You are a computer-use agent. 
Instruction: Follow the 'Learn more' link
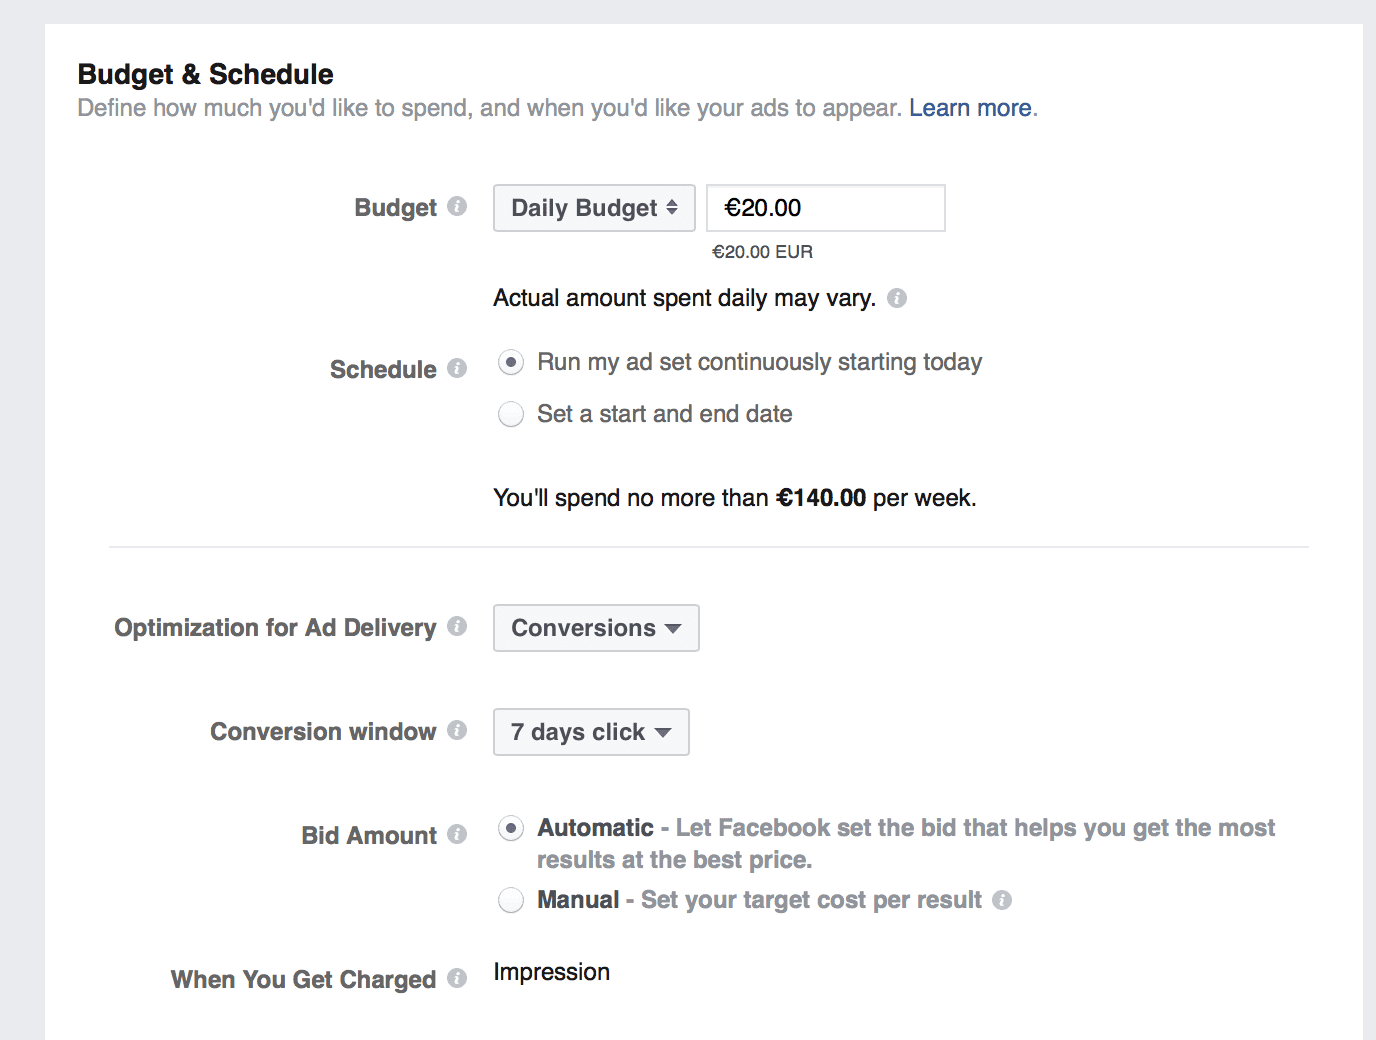pyautogui.click(x=970, y=108)
